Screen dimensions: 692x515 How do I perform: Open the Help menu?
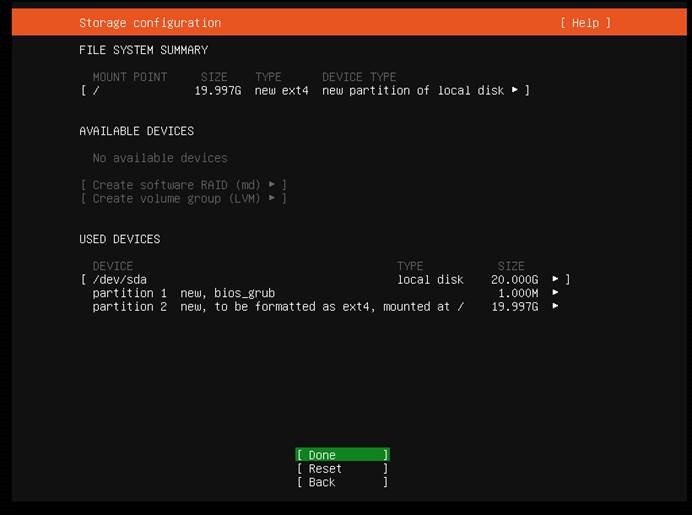(x=585, y=23)
